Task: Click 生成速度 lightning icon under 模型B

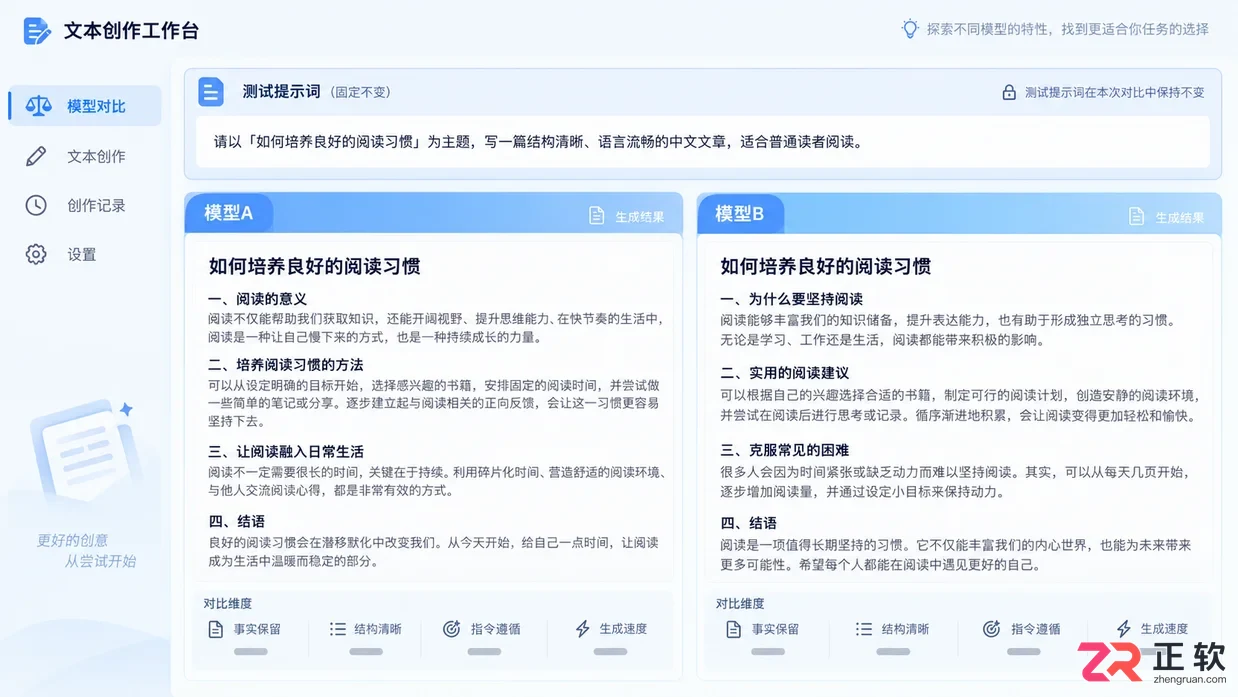Action: coord(1124,629)
